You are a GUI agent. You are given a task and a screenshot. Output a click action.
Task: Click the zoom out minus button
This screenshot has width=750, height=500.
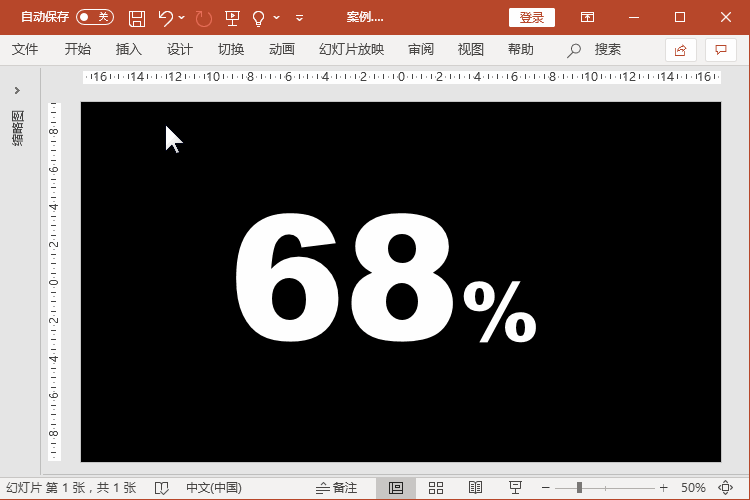point(545,488)
